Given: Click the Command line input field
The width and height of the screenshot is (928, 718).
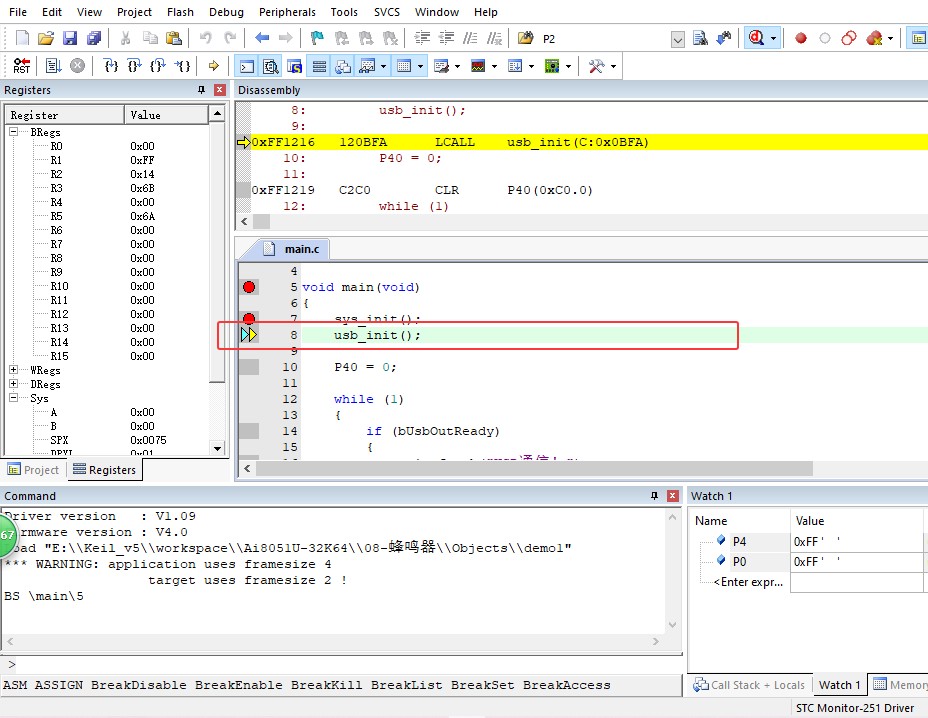Looking at the screenshot, I should pyautogui.click(x=346, y=664).
